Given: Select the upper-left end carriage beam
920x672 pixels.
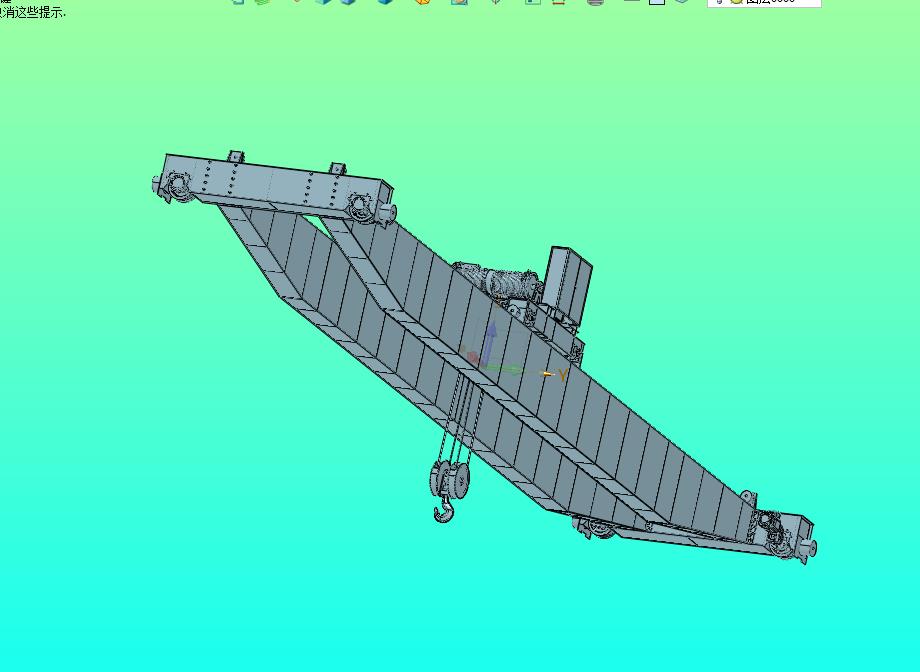Looking at the screenshot, I should point(273,185).
